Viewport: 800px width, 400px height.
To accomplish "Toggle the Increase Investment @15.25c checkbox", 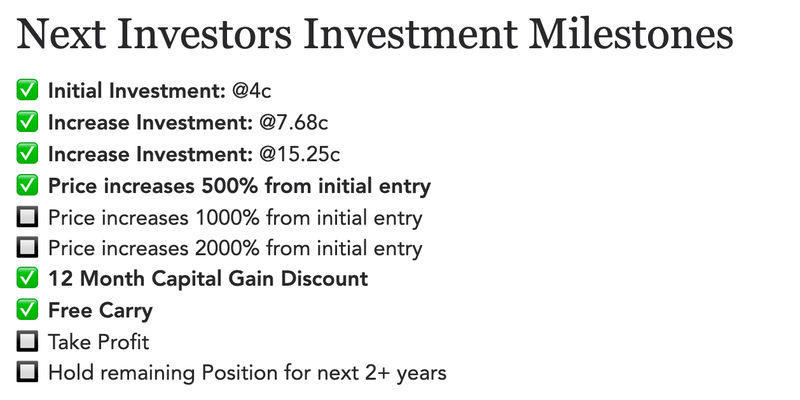I will pos(27,153).
